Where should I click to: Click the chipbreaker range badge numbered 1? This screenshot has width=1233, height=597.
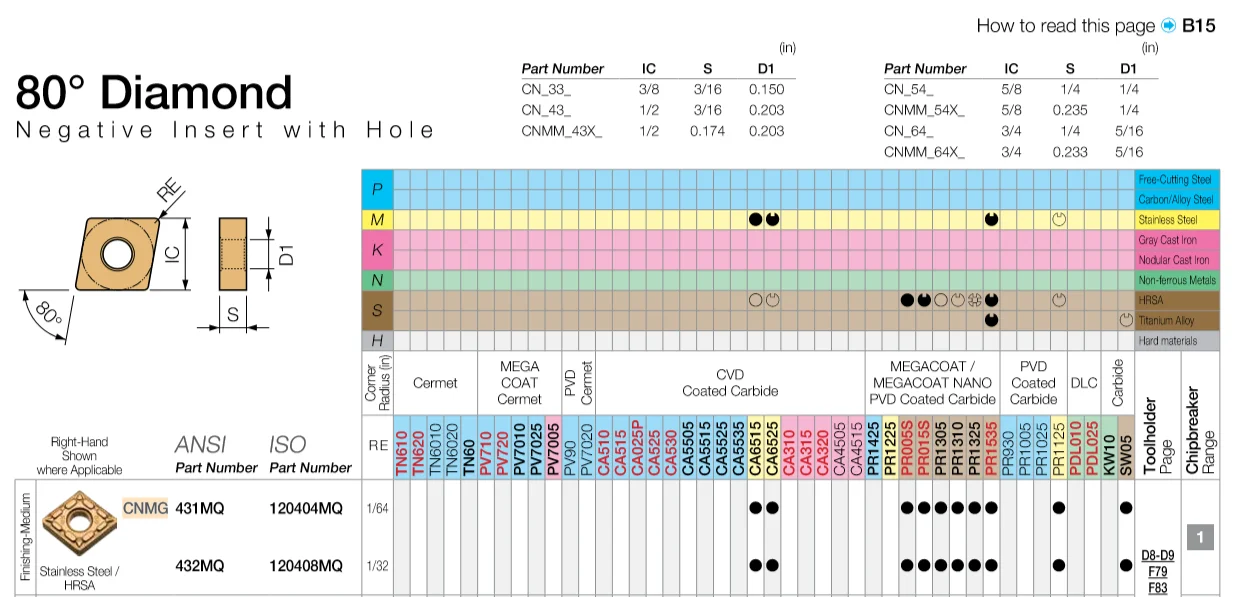click(1200, 537)
